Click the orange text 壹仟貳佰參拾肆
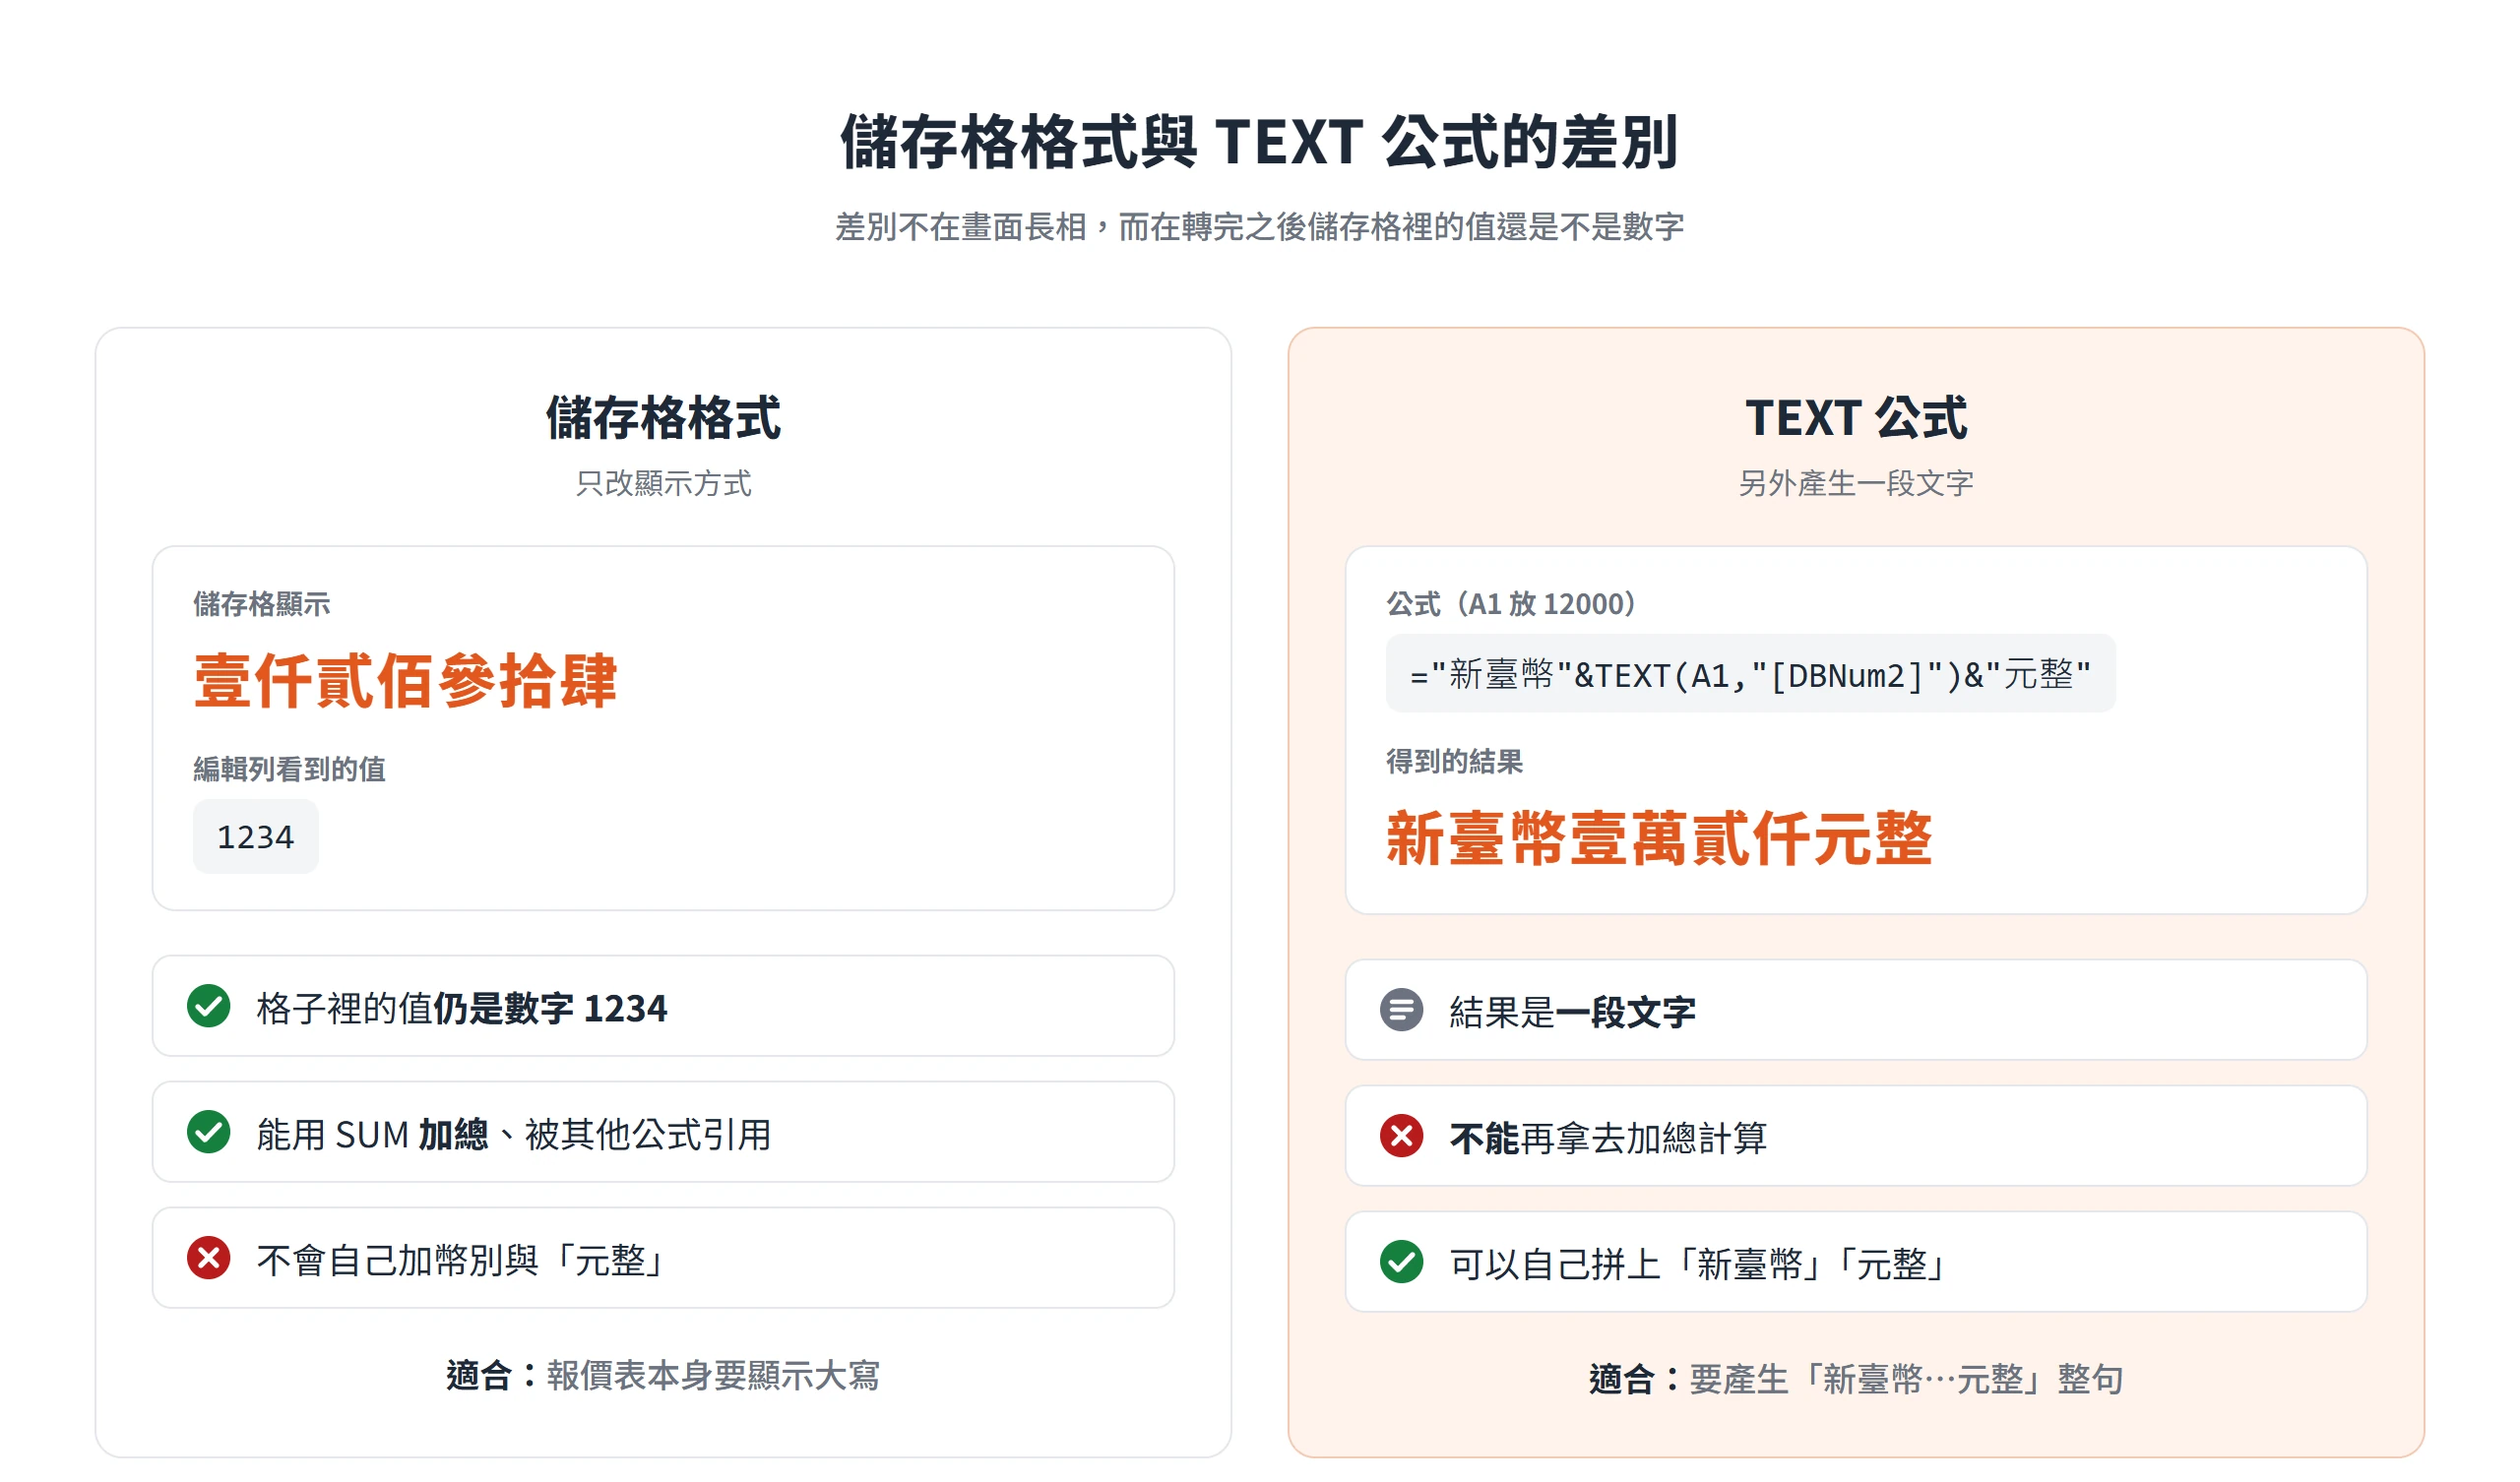The width and height of the screenshot is (2520, 1482). coord(405,682)
